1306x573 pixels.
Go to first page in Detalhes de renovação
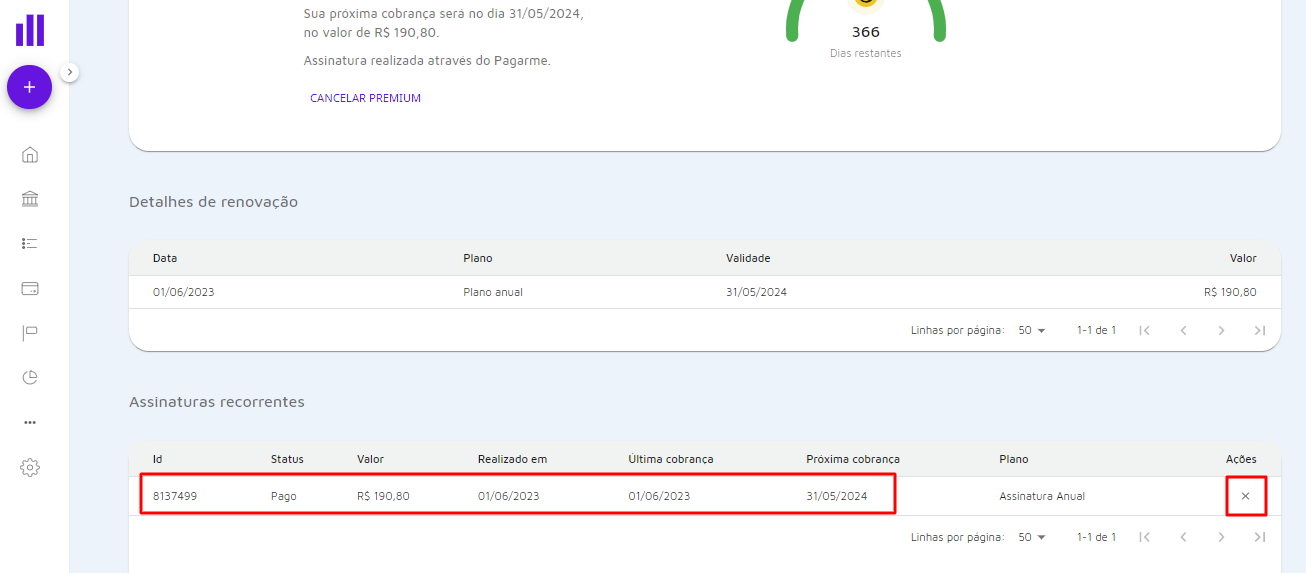tap(1145, 330)
